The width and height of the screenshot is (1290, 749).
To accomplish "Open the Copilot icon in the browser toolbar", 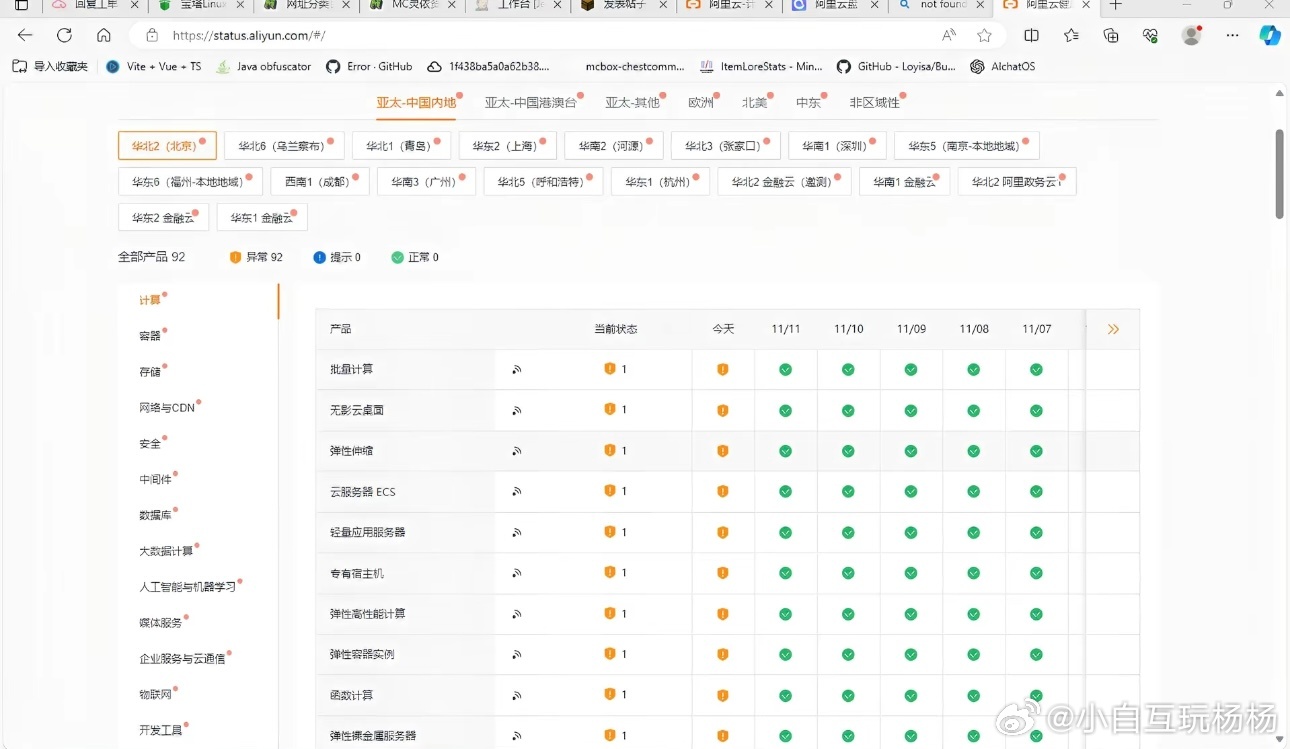I will 1269,35.
